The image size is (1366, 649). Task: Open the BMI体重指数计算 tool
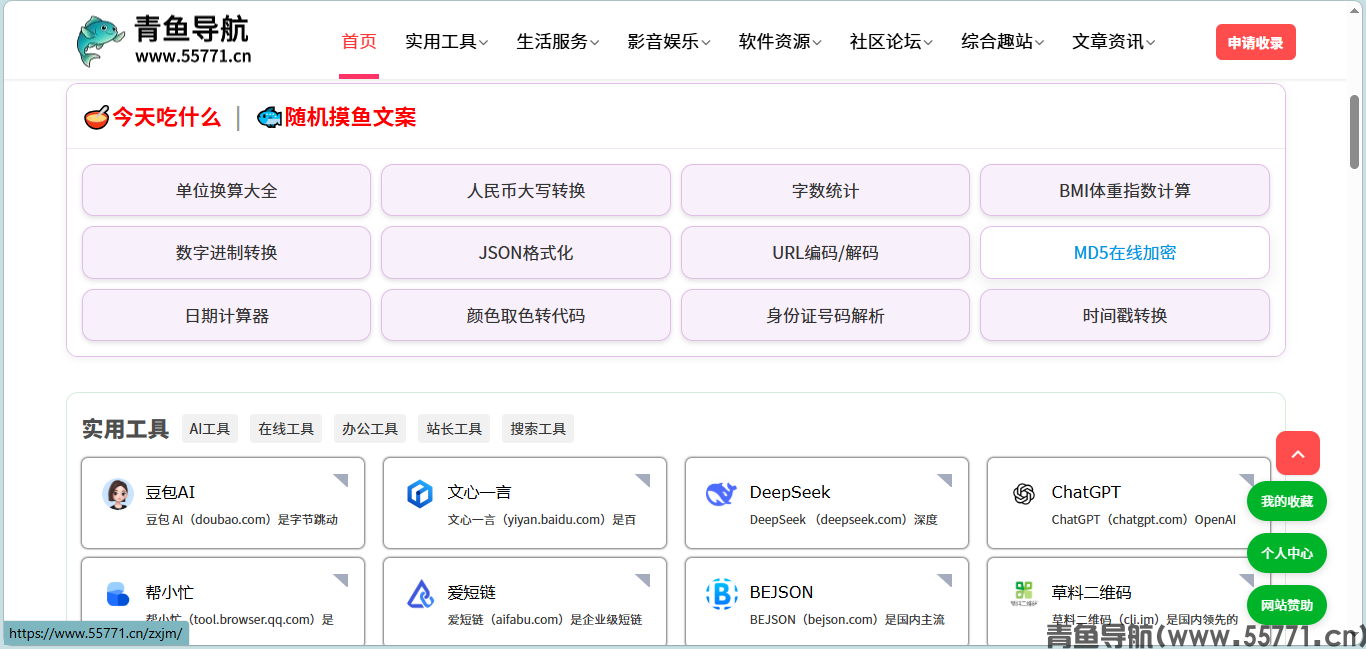coord(1125,190)
